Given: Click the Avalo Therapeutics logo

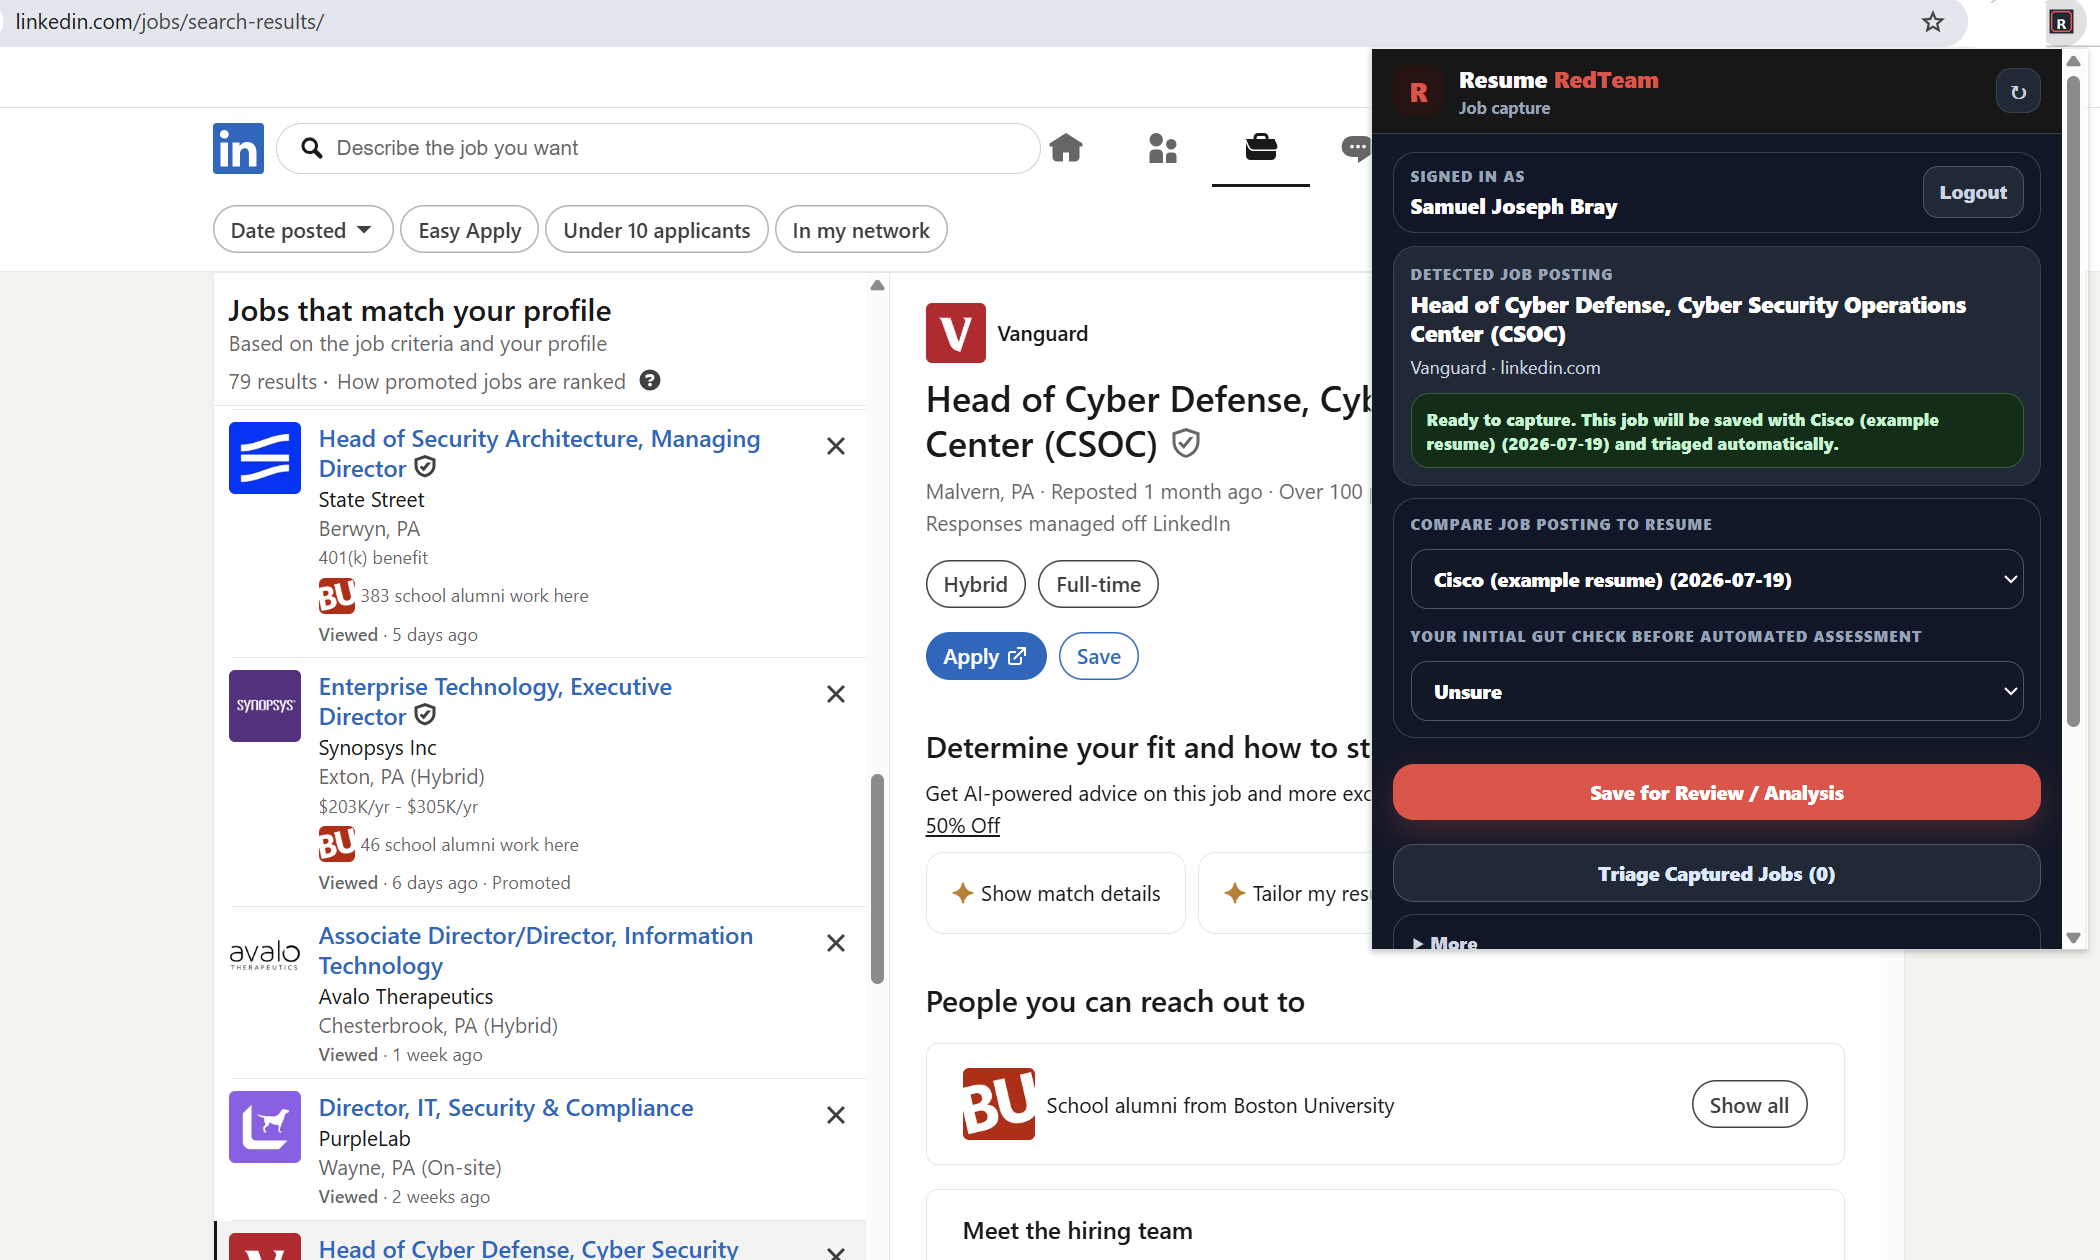Looking at the screenshot, I should (265, 955).
